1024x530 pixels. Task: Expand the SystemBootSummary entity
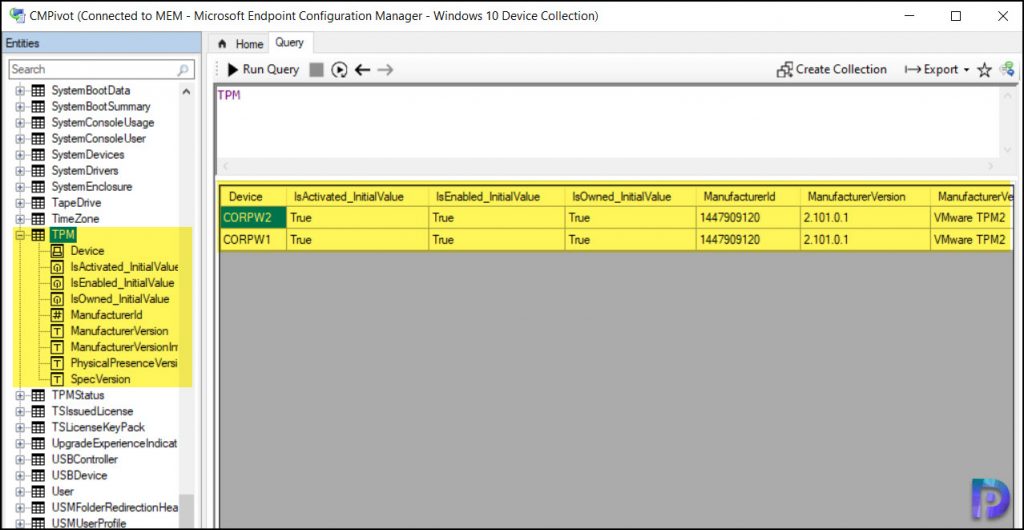pyautogui.click(x=20, y=106)
